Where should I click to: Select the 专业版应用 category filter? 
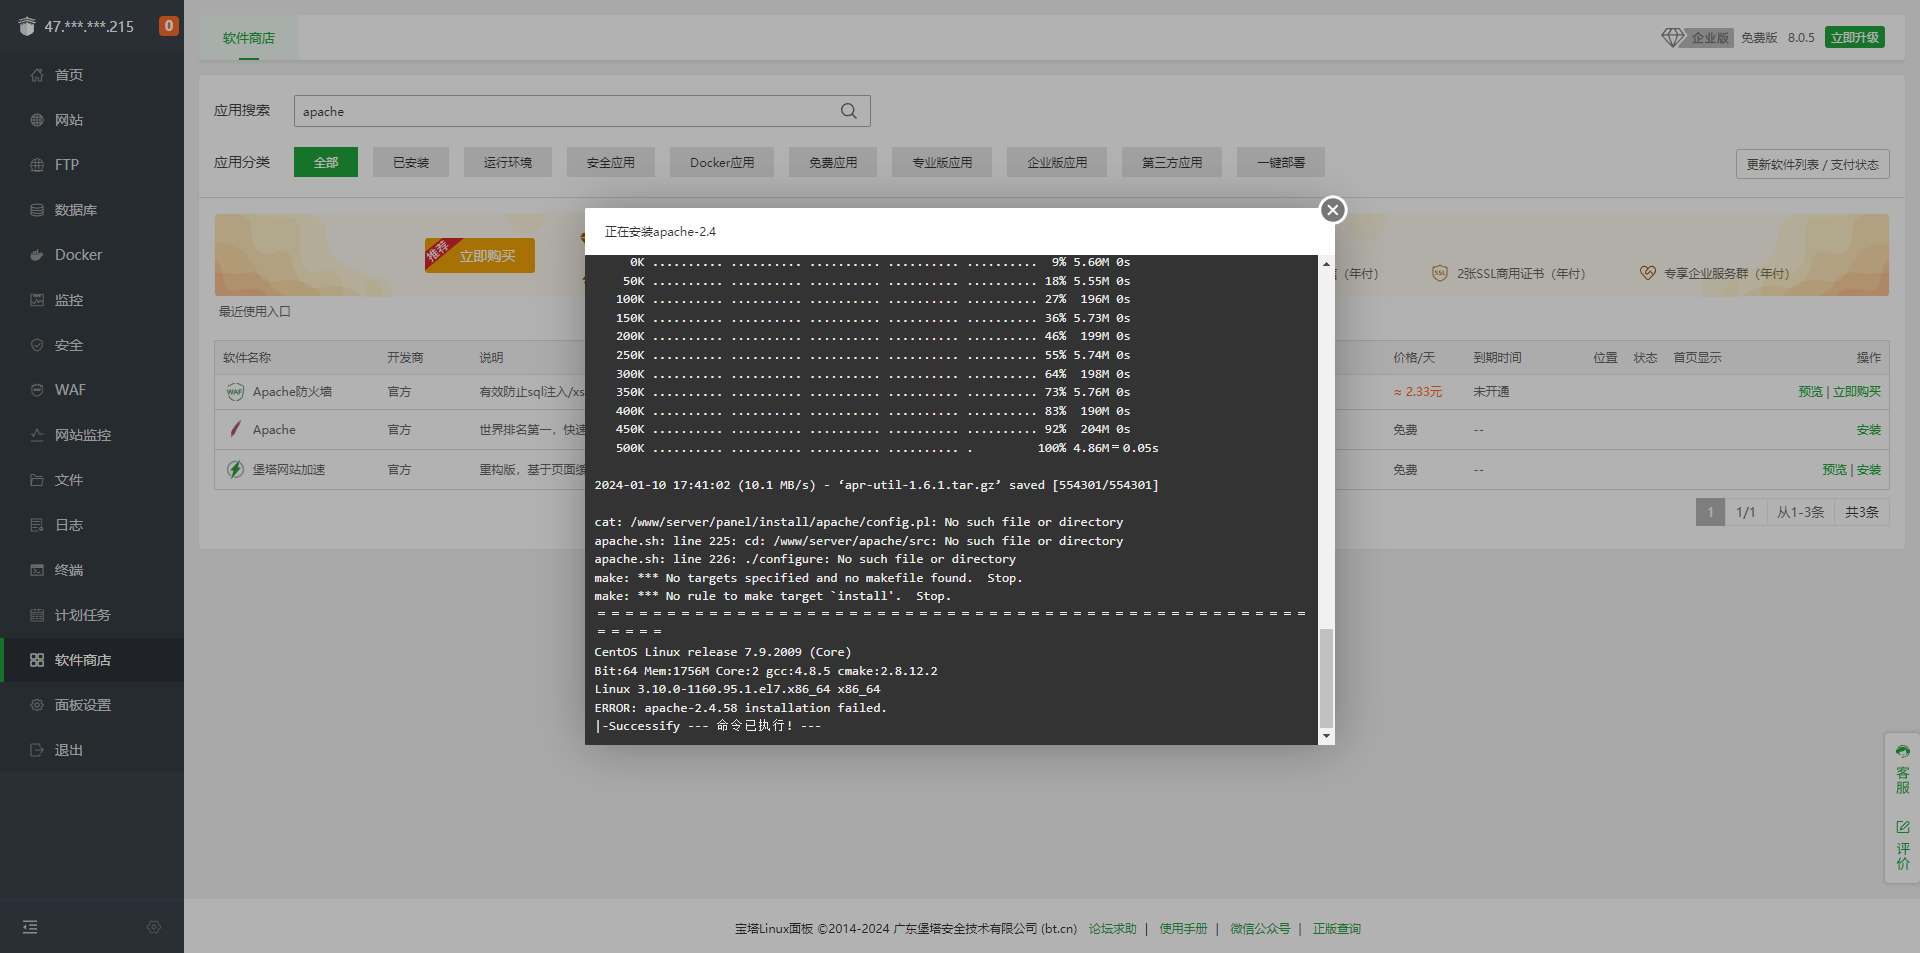tap(942, 162)
